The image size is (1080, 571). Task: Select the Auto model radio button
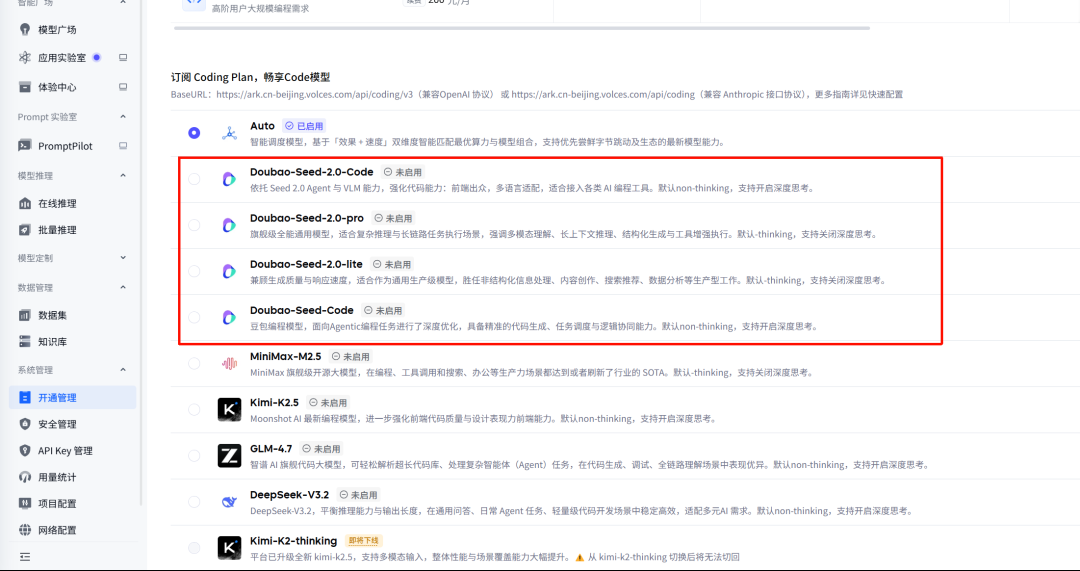click(x=194, y=133)
